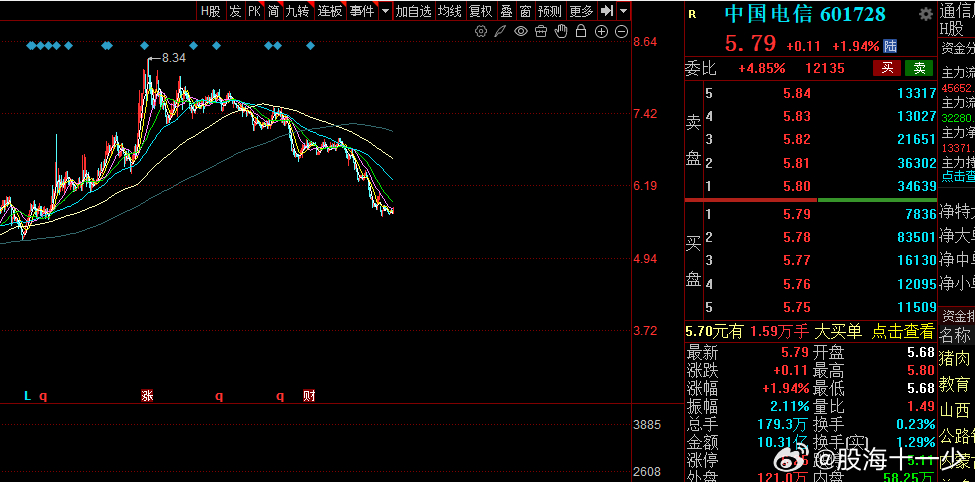
Task: Click the green 卖 sell button
Action: pyautogui.click(x=919, y=68)
